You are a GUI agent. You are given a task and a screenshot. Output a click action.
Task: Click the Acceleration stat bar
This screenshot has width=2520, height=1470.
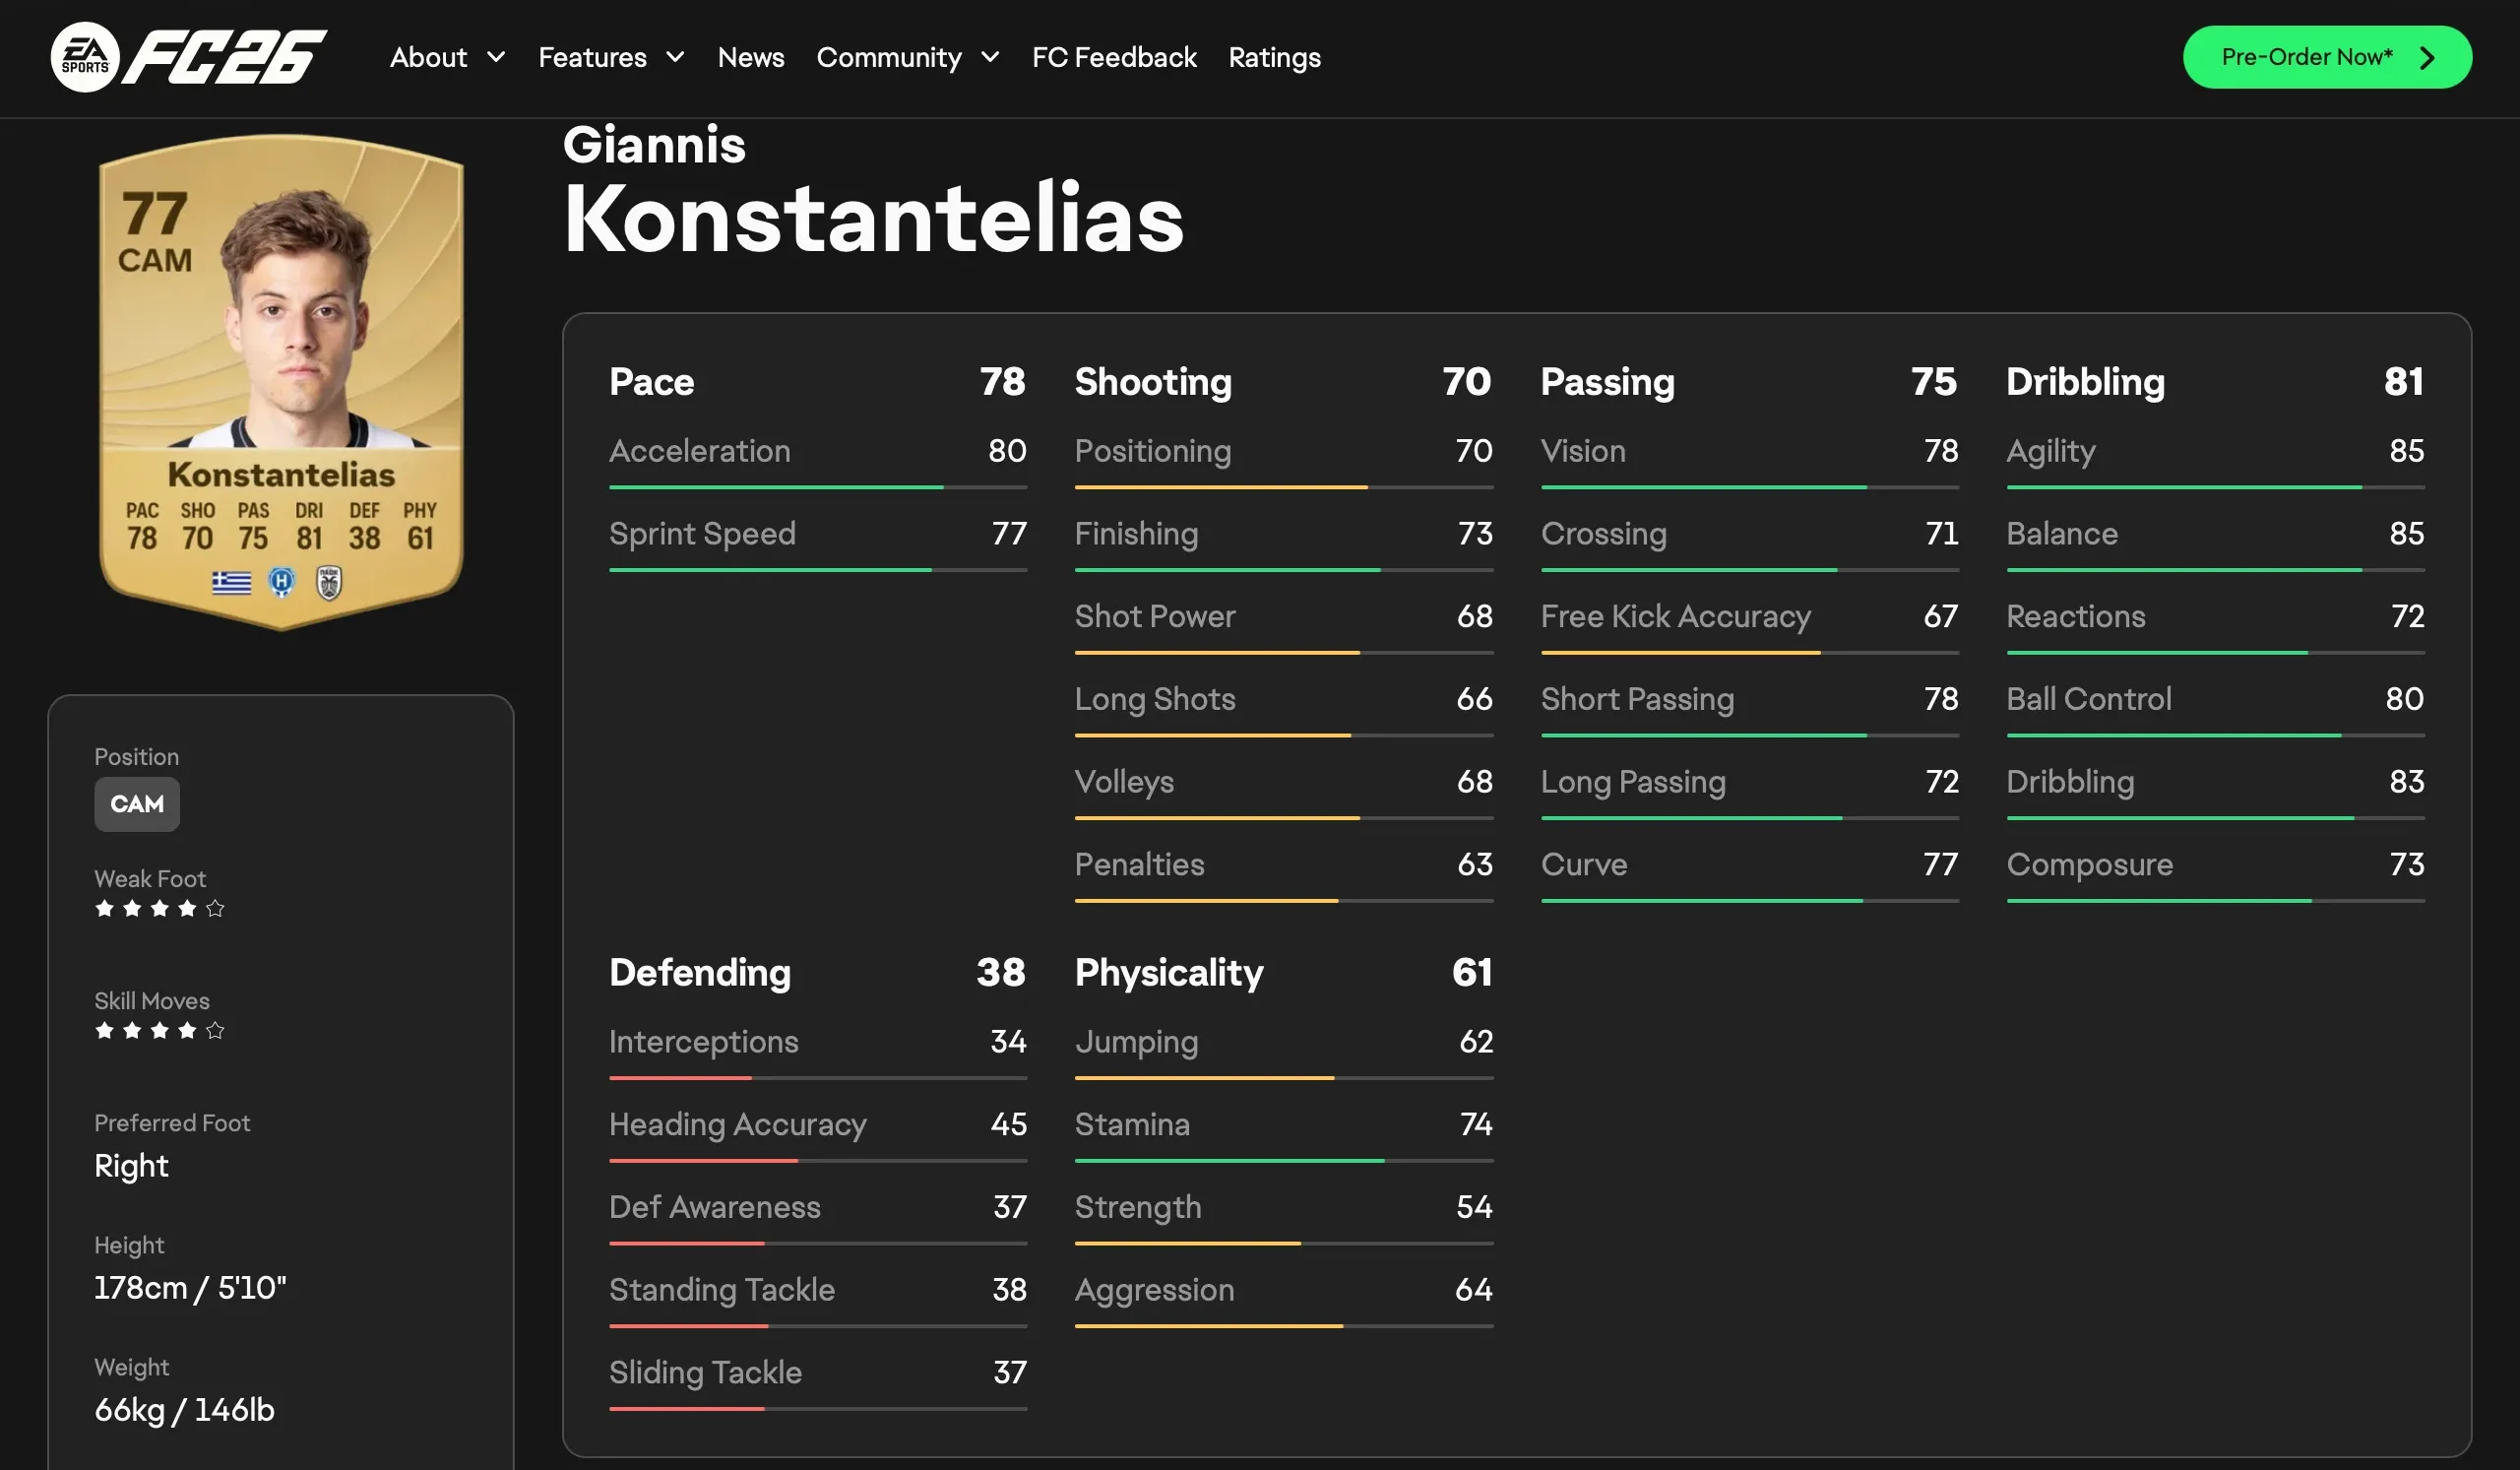[817, 487]
